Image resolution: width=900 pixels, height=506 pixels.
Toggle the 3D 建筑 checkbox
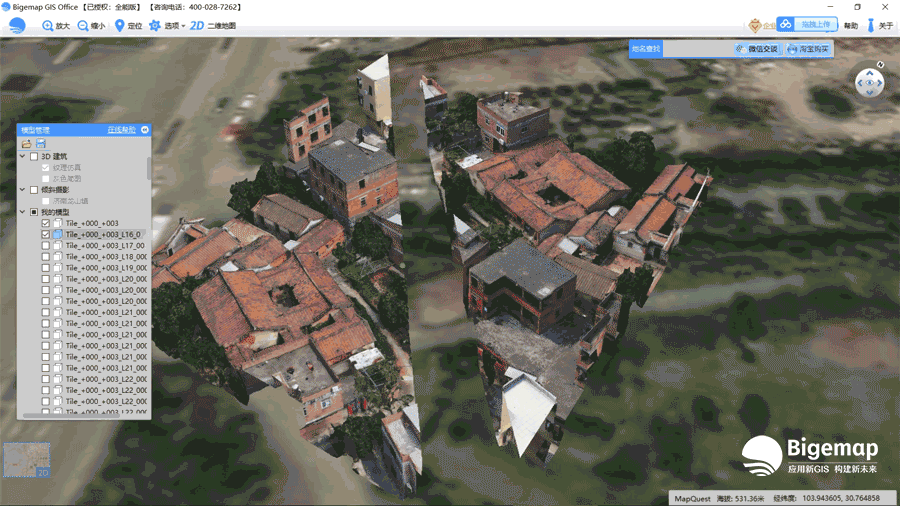coord(34,156)
